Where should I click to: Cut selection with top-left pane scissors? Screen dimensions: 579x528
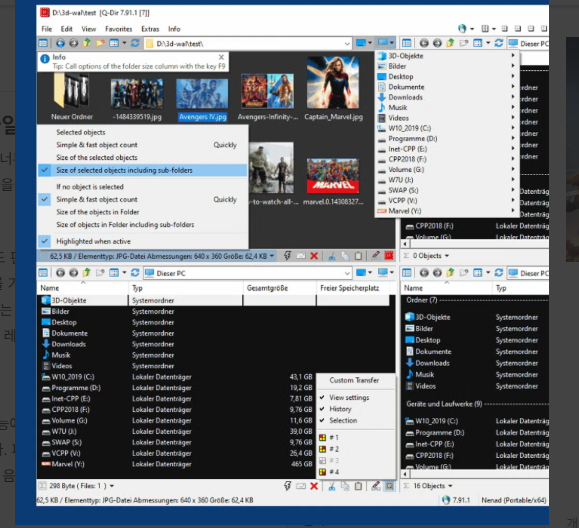(x=332, y=256)
